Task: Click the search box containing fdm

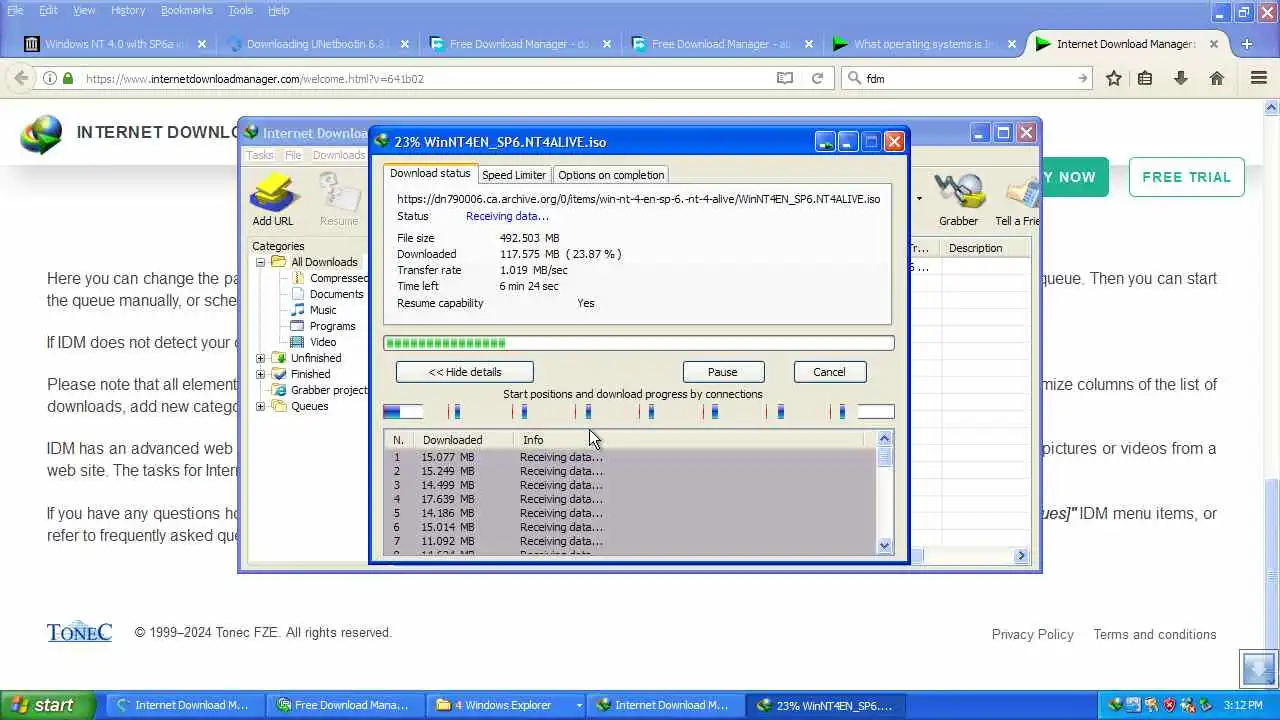Action: tap(967, 78)
